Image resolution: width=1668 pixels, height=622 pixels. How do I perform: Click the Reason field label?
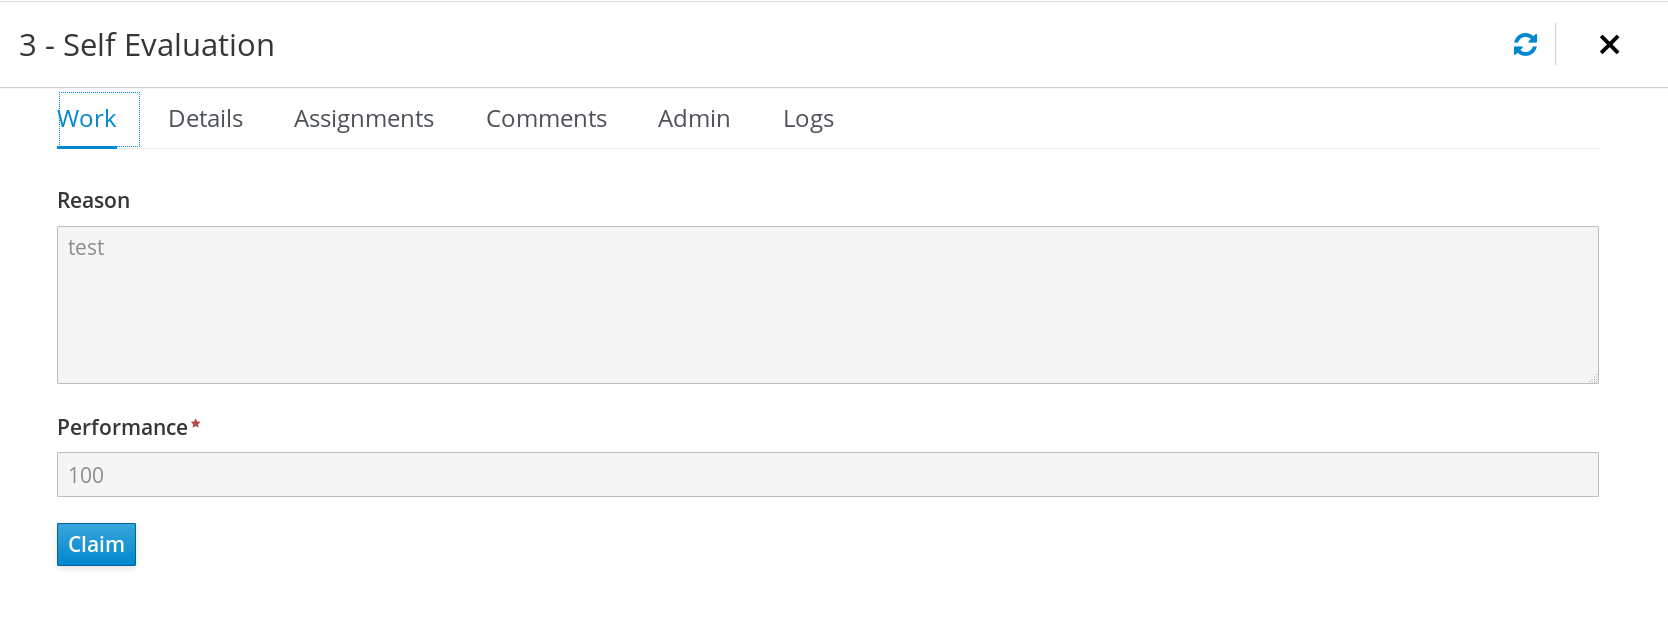tap(93, 200)
